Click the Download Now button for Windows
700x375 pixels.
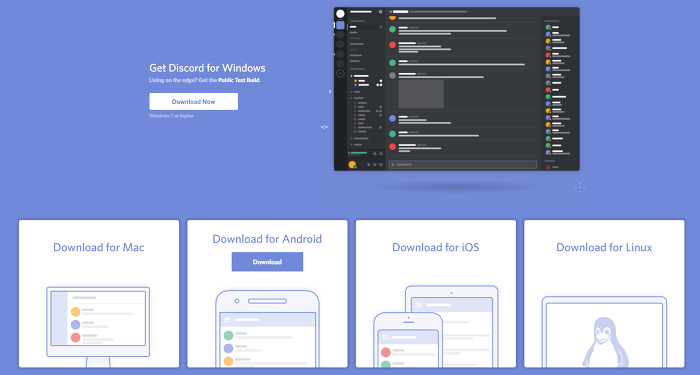(193, 101)
